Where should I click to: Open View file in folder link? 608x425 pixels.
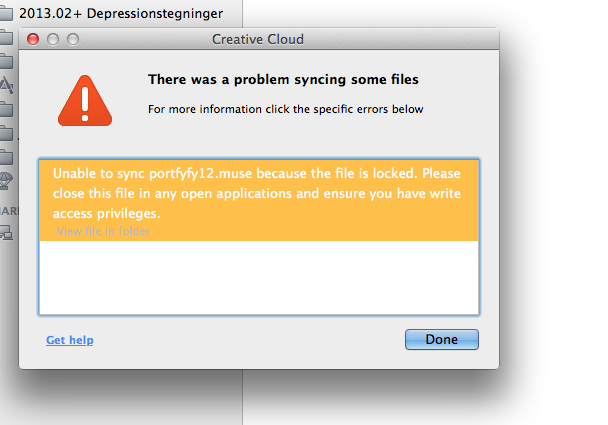(x=103, y=231)
